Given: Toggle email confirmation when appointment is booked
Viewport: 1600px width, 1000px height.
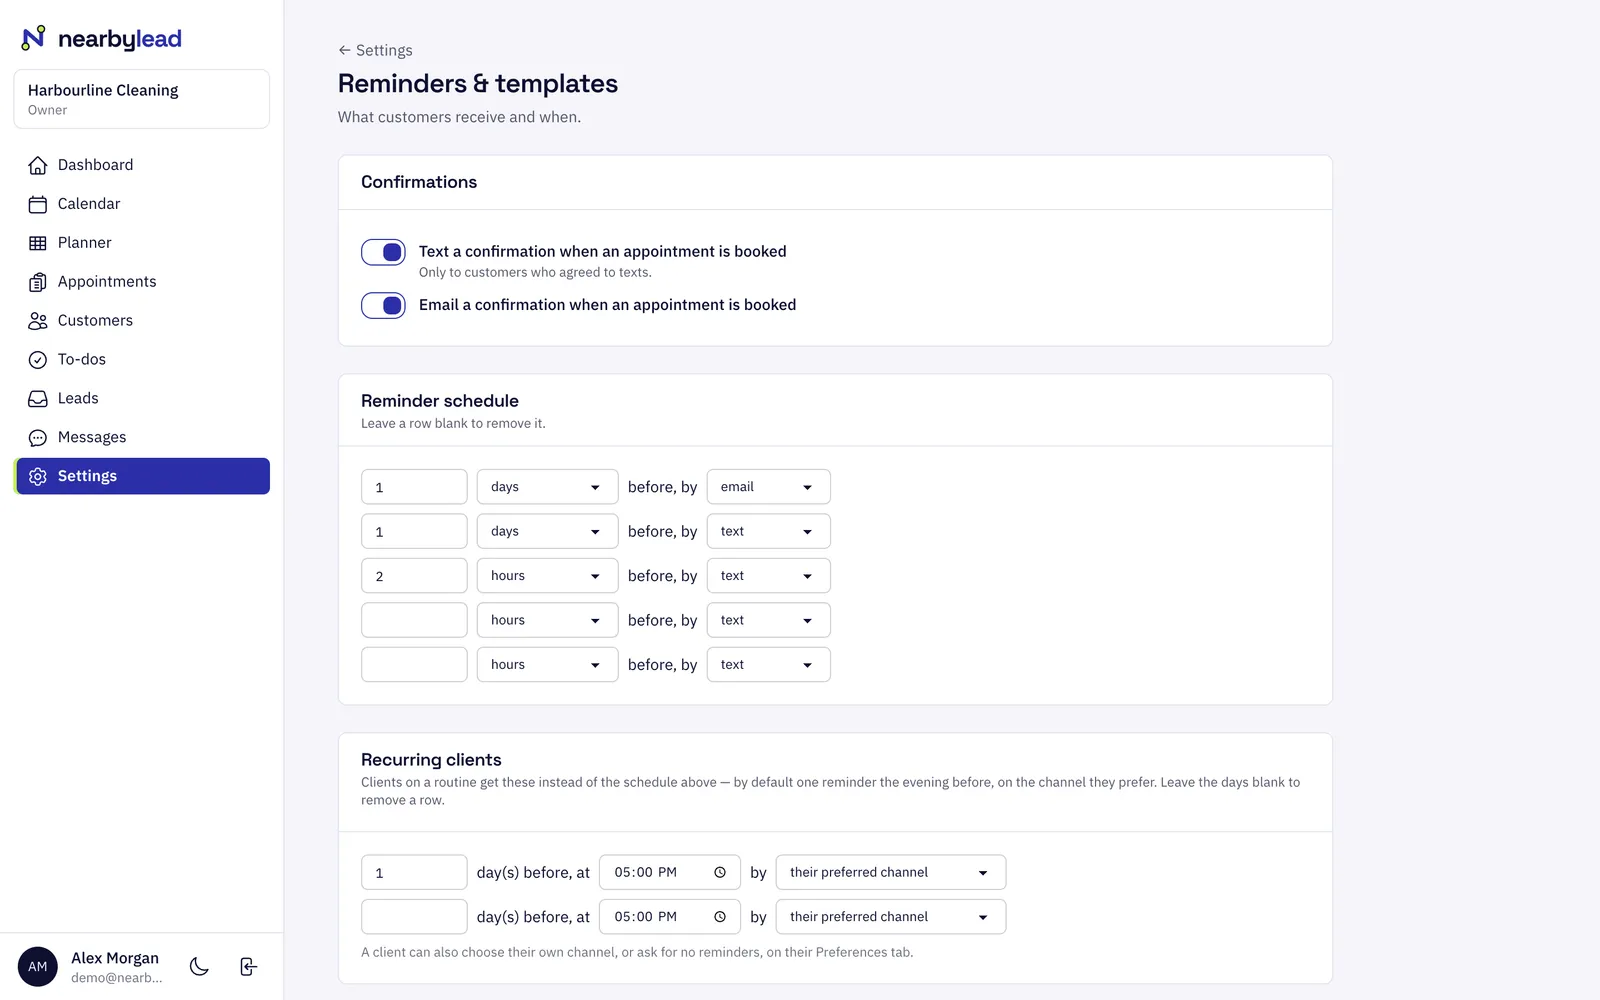Looking at the screenshot, I should click(383, 305).
